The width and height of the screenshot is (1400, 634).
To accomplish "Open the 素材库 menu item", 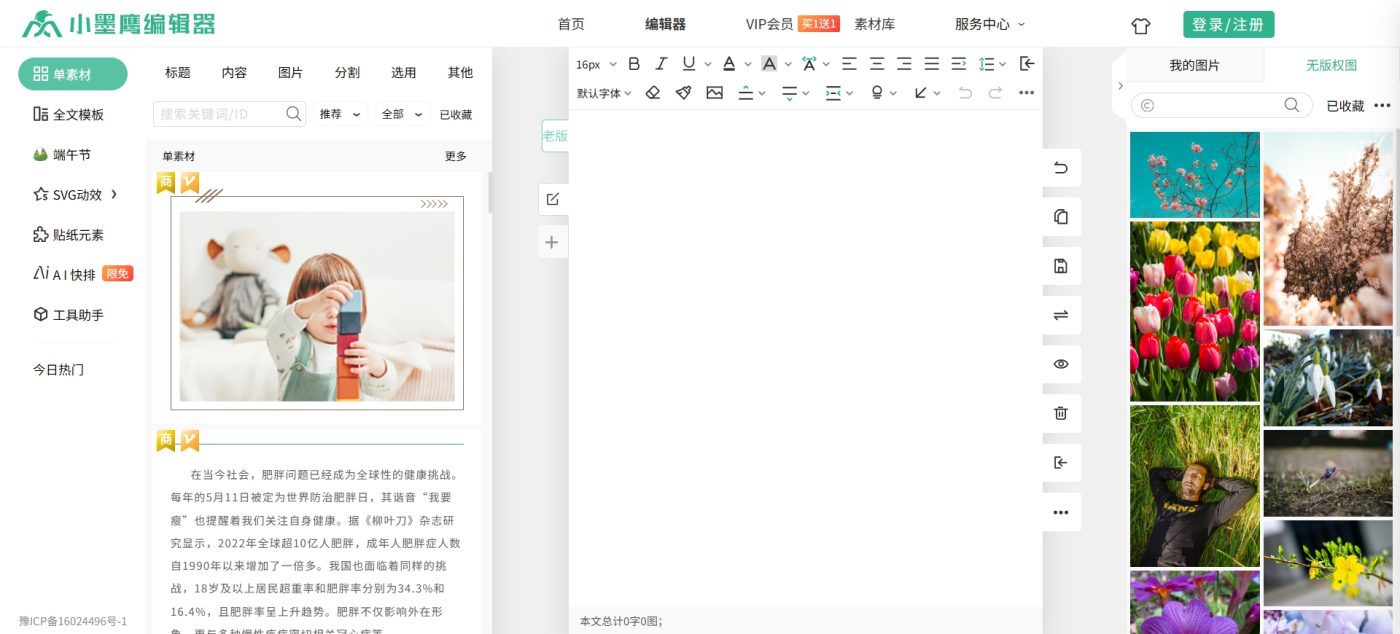I will click(875, 24).
